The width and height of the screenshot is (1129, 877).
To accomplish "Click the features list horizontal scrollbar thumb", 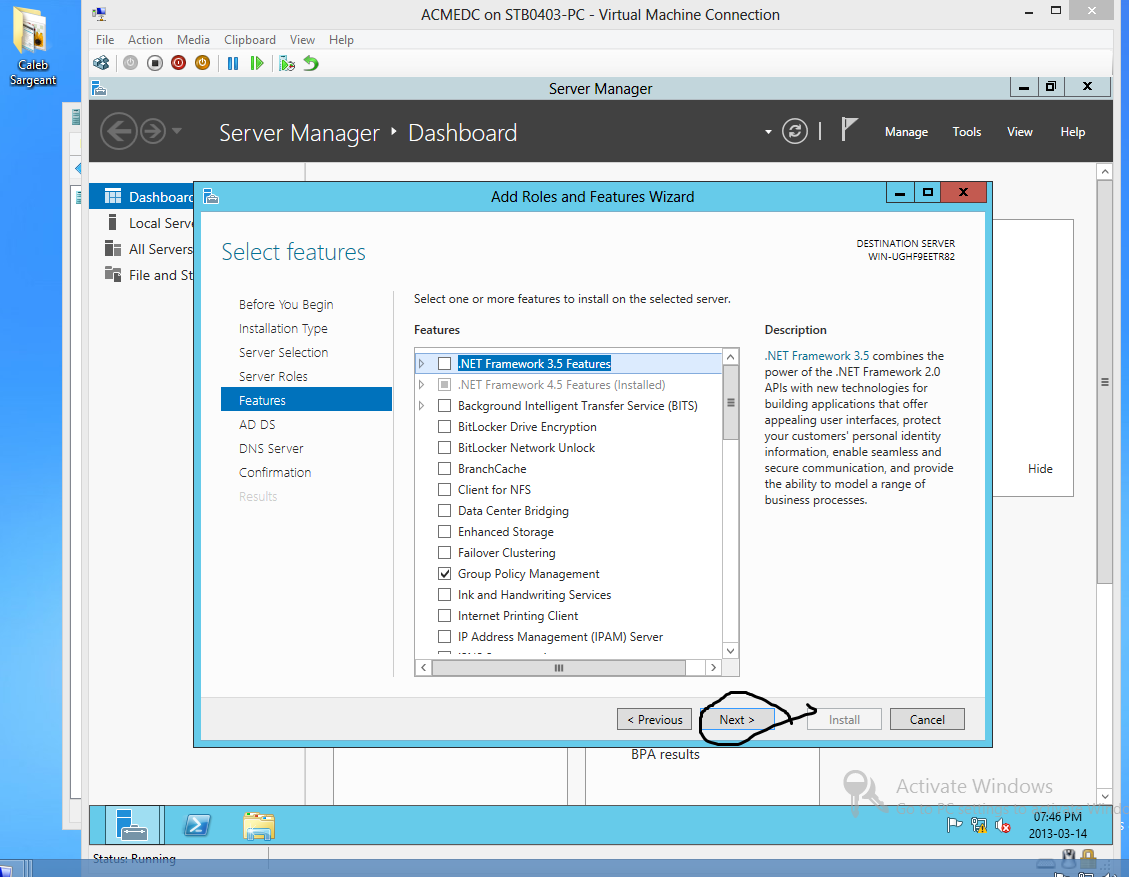I will pyautogui.click(x=559, y=667).
